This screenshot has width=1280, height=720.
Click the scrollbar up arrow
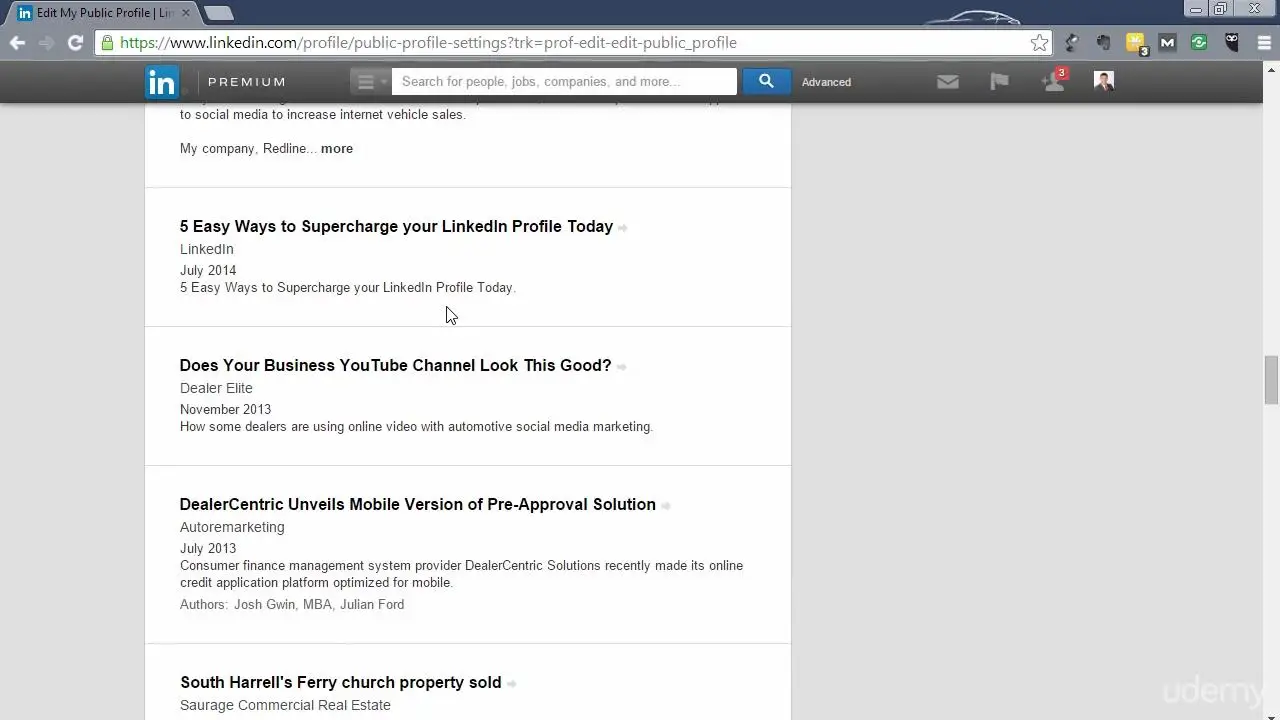1271,70
